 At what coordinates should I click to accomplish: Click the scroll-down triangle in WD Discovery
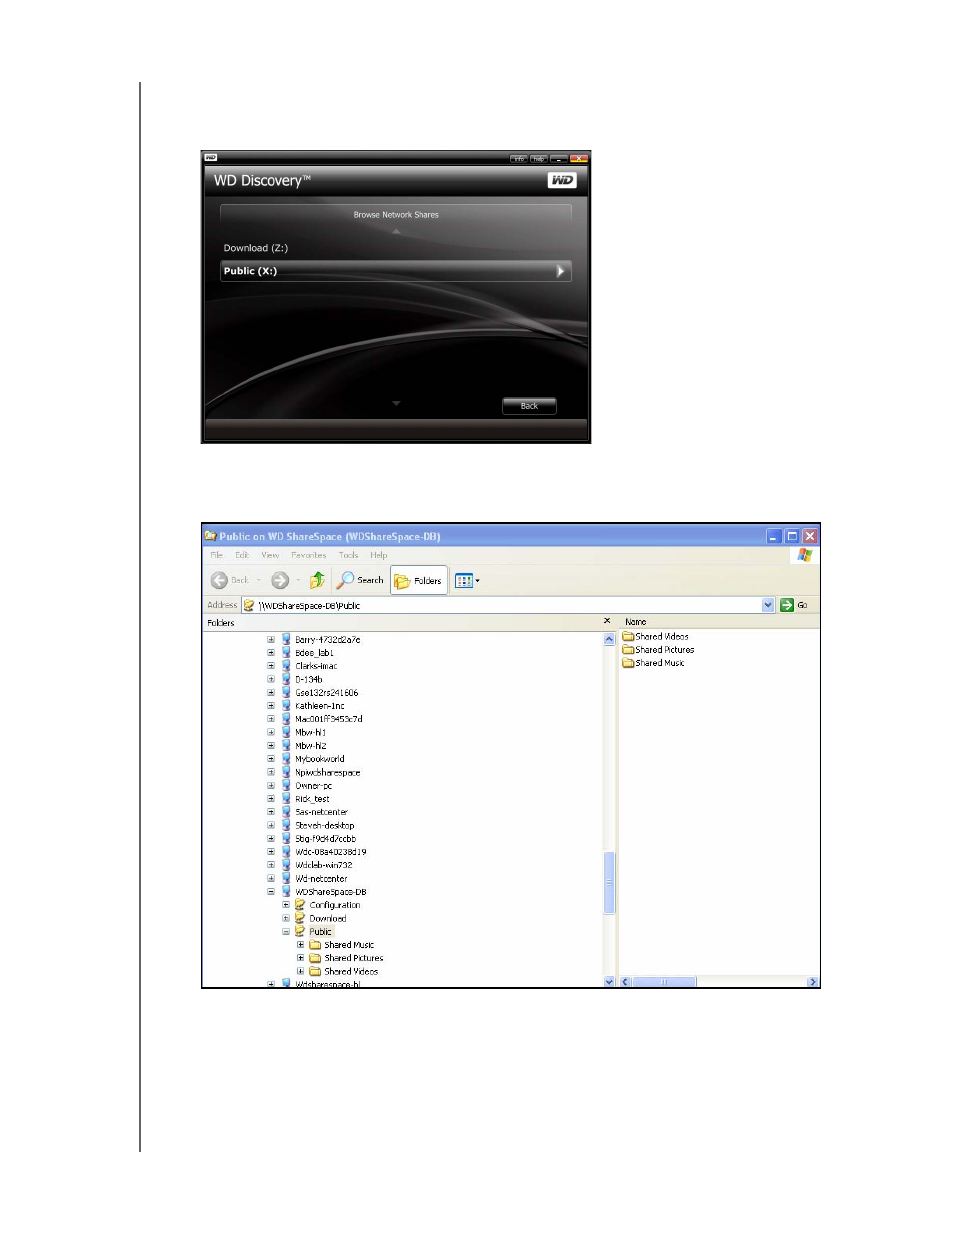point(396,403)
